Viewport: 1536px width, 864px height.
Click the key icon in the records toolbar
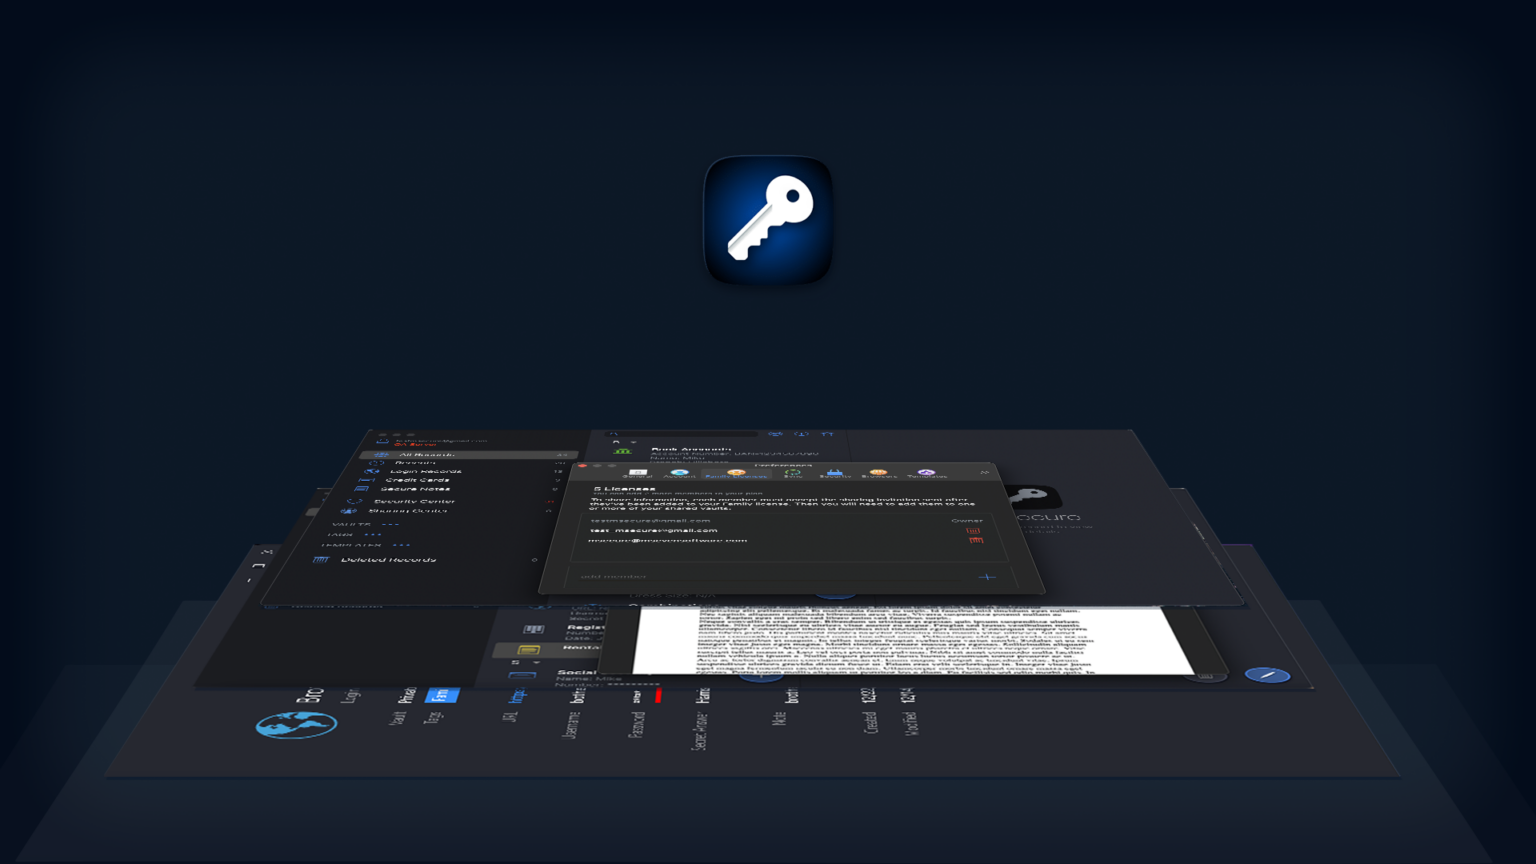coord(774,433)
